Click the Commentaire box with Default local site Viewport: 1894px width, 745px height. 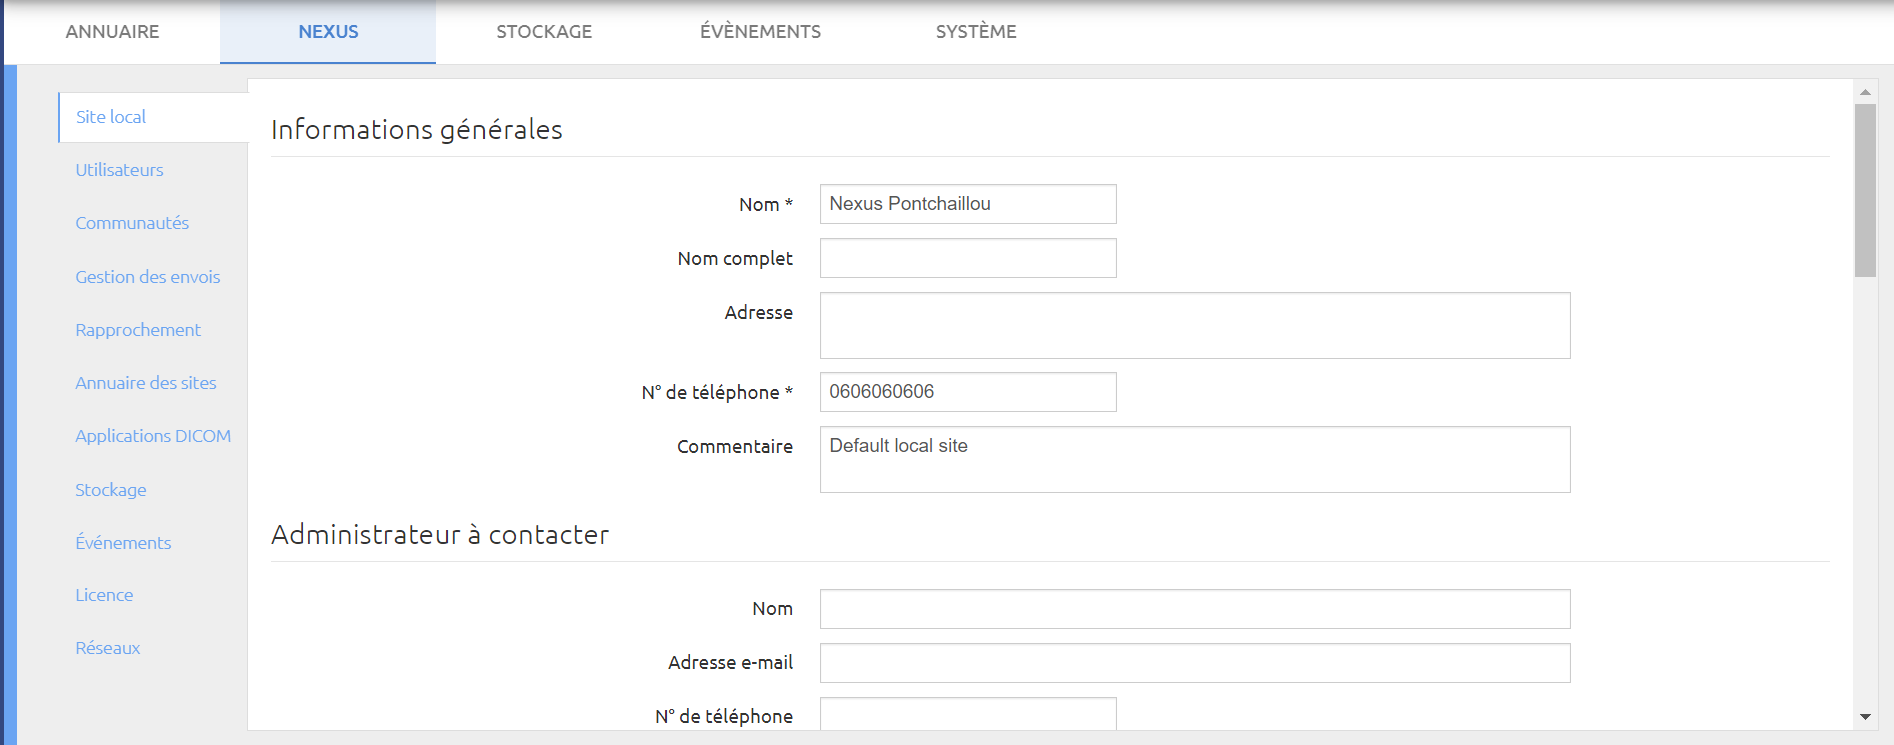1195,460
